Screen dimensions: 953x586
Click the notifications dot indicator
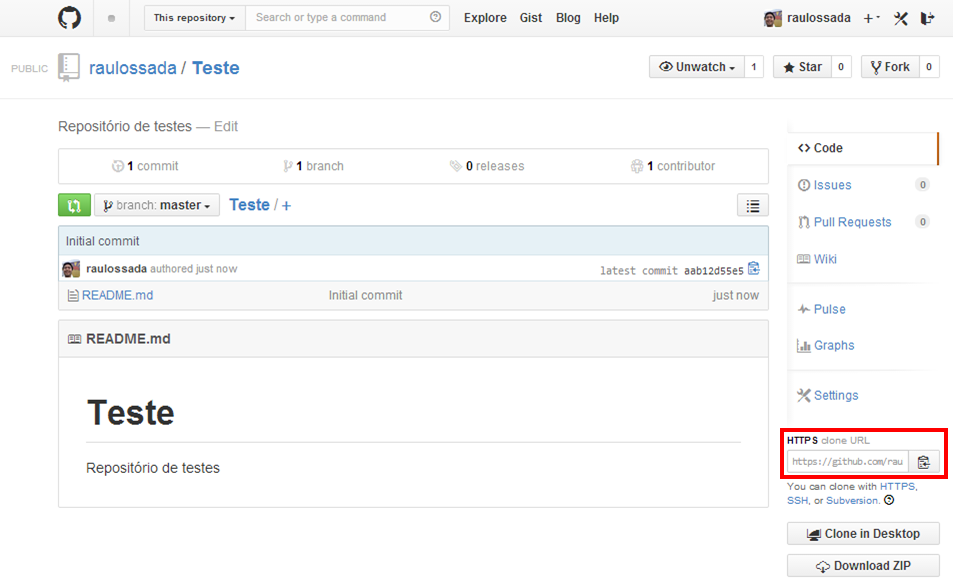[111, 18]
